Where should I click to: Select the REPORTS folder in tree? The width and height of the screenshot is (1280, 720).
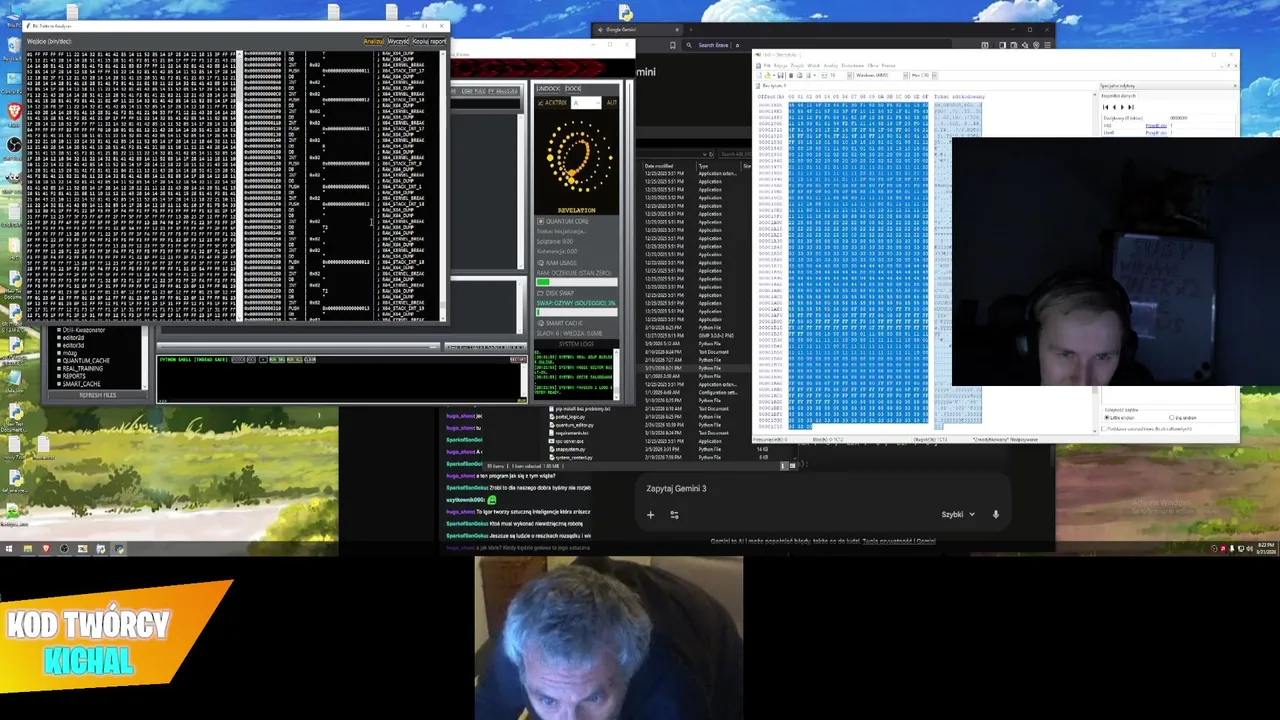coord(74,376)
